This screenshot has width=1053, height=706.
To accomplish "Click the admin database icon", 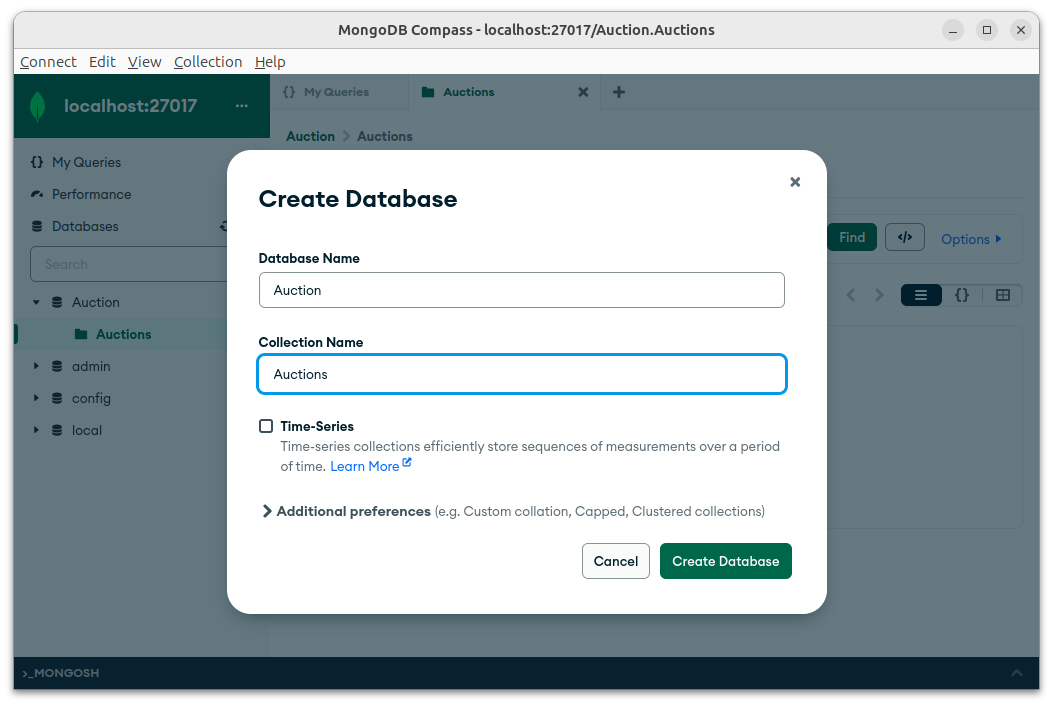I will 57,366.
